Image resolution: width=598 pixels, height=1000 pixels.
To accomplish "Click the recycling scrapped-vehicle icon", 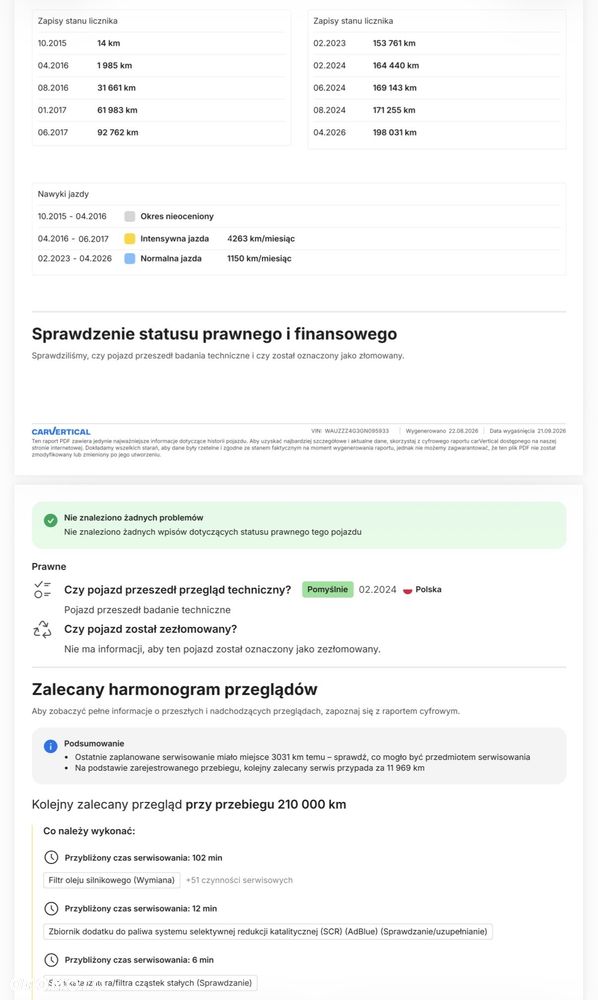I will pyautogui.click(x=42, y=629).
